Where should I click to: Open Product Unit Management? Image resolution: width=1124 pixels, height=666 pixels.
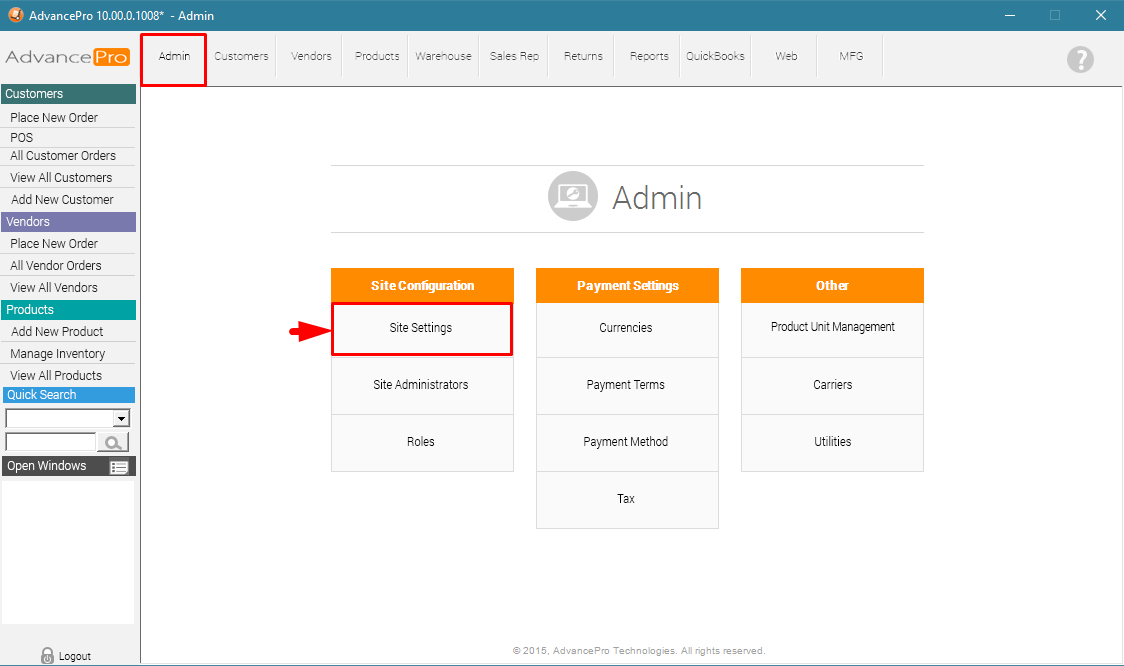(x=832, y=328)
